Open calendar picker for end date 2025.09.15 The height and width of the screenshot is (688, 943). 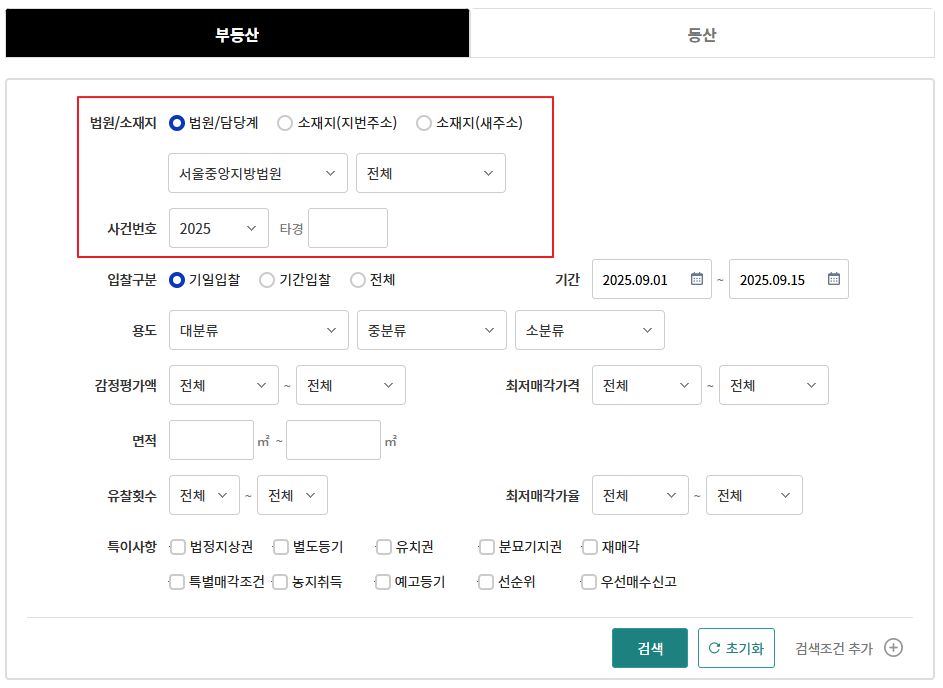834,279
